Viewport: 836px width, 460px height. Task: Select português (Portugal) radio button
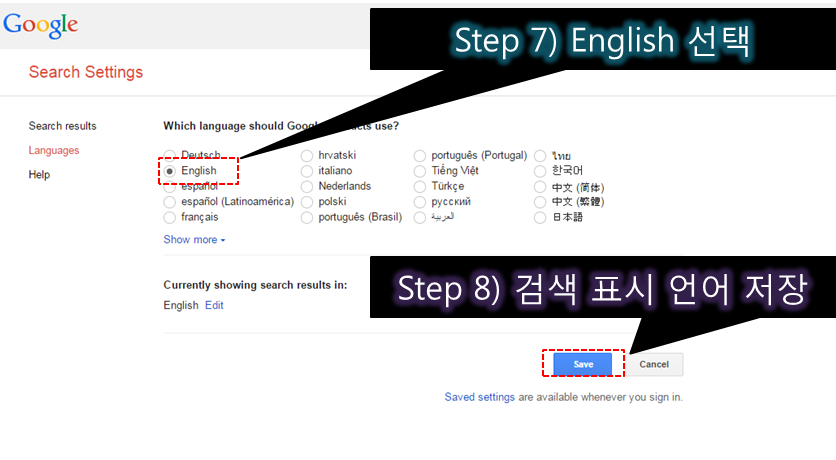click(420, 156)
